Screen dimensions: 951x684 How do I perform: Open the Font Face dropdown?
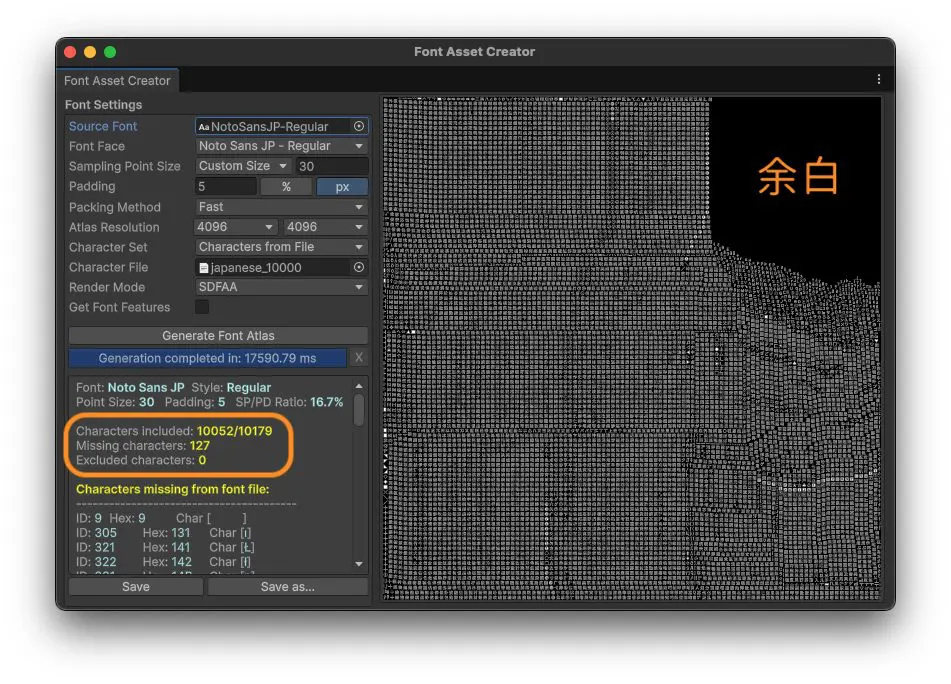pos(280,146)
